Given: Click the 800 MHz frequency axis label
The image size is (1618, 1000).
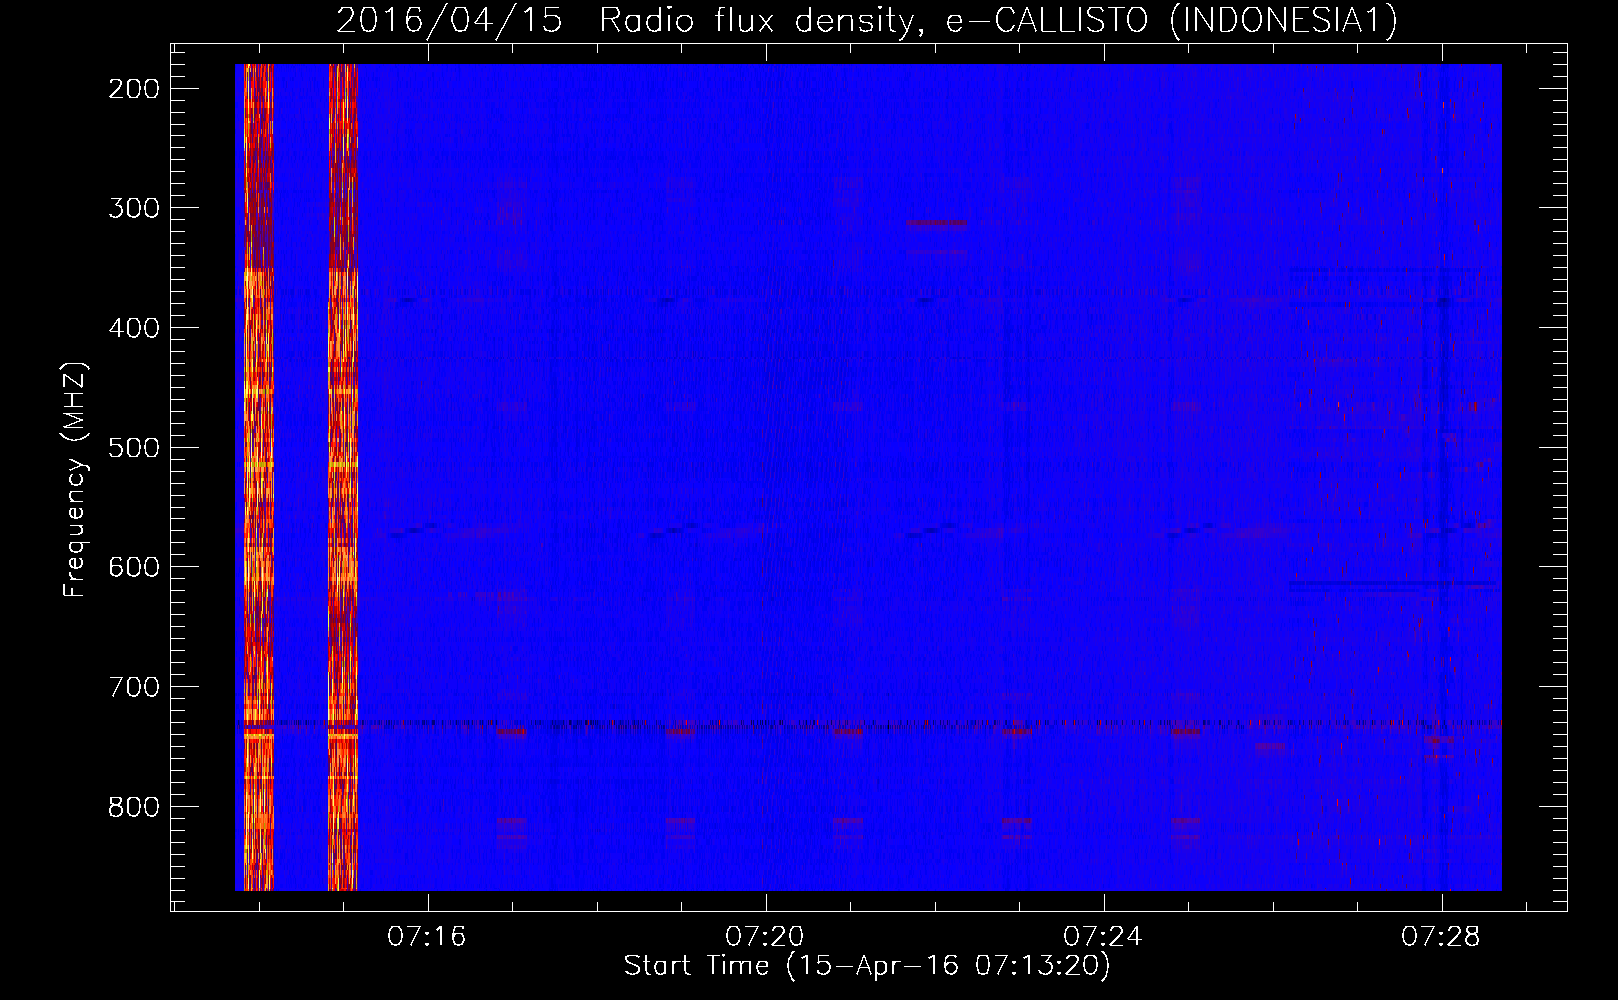Looking at the screenshot, I should click(x=133, y=807).
